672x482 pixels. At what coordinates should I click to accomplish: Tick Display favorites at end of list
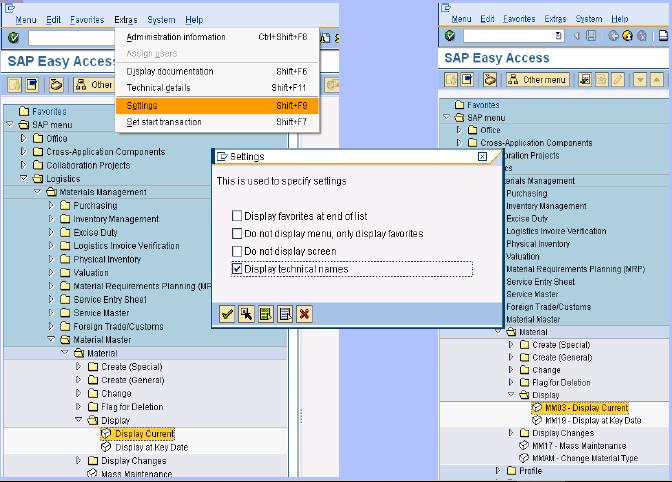pyautogui.click(x=237, y=216)
